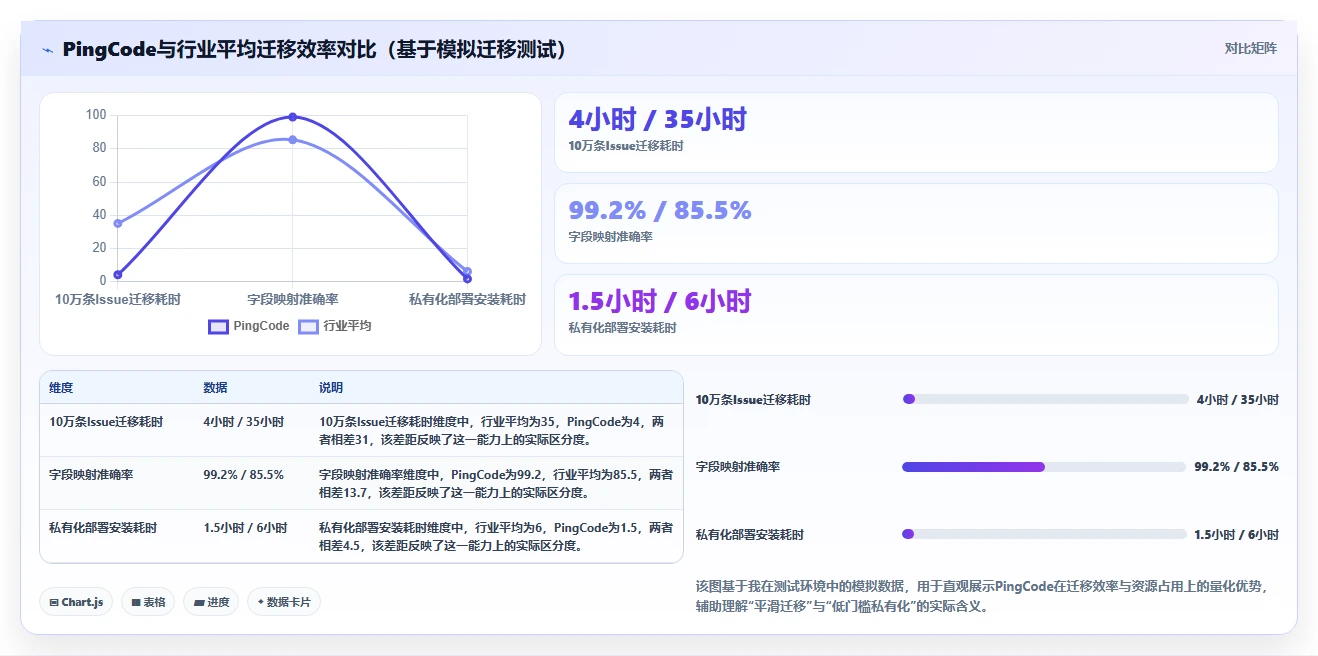This screenshot has height=656, width=1318.
Task: Select the Chart.js tag chip
Action: click(x=76, y=602)
